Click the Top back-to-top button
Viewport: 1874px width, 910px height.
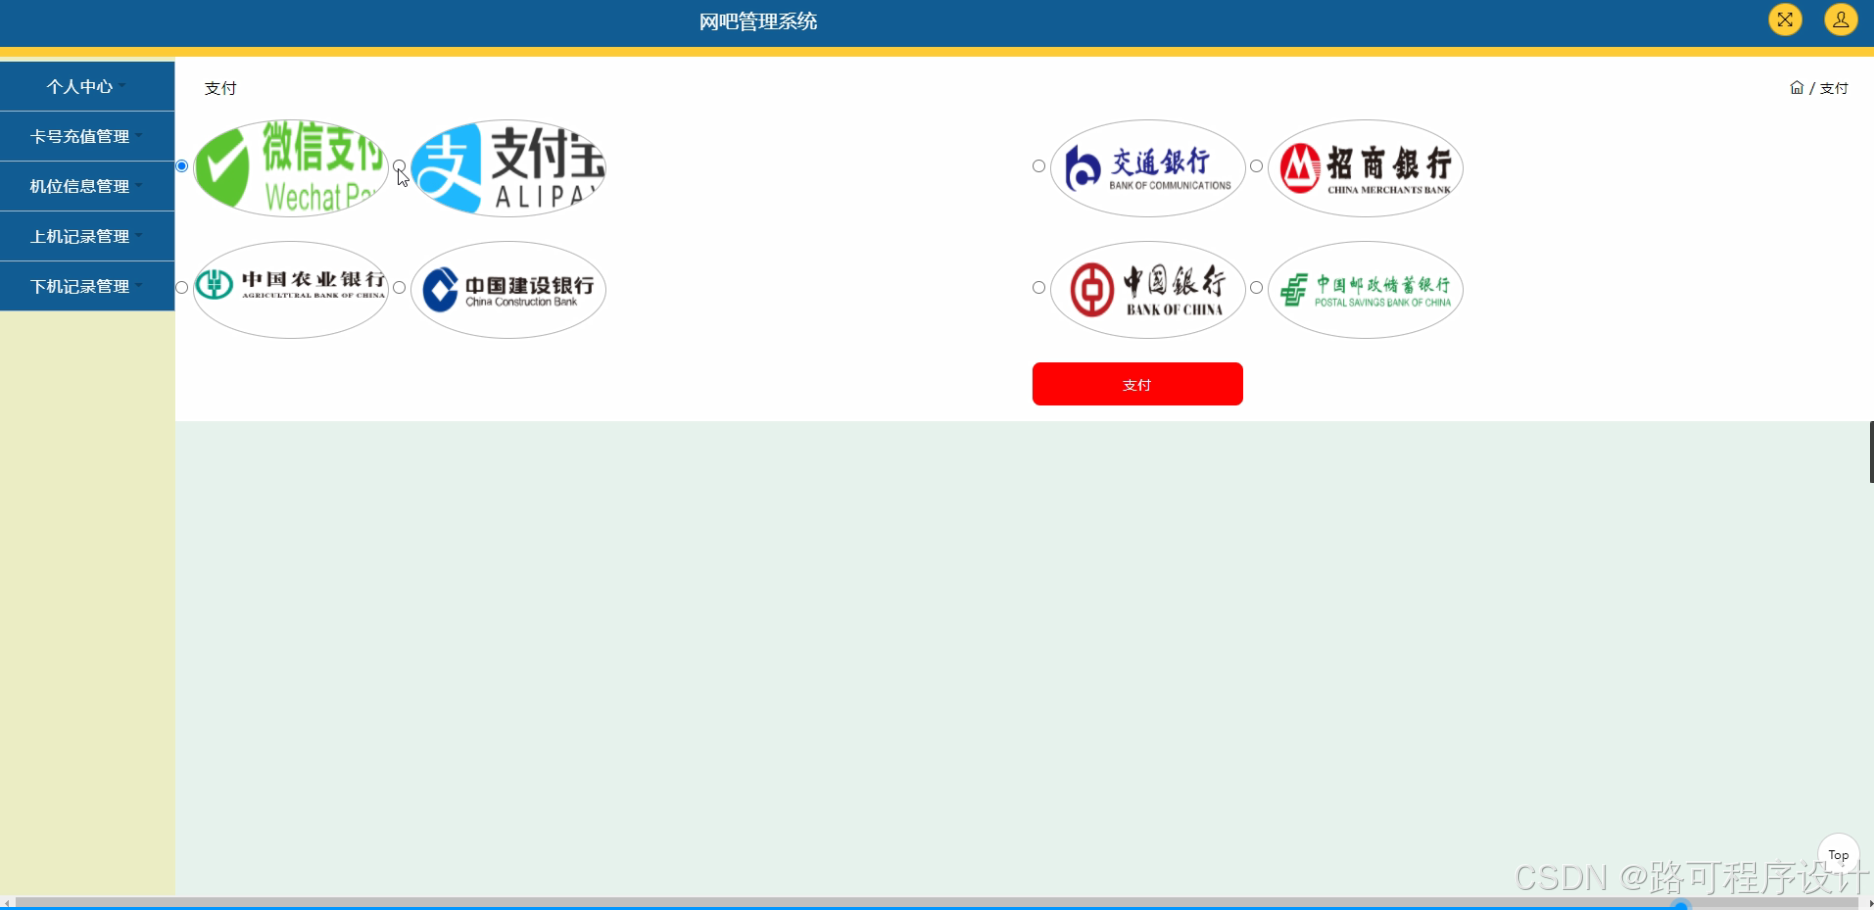point(1838,855)
